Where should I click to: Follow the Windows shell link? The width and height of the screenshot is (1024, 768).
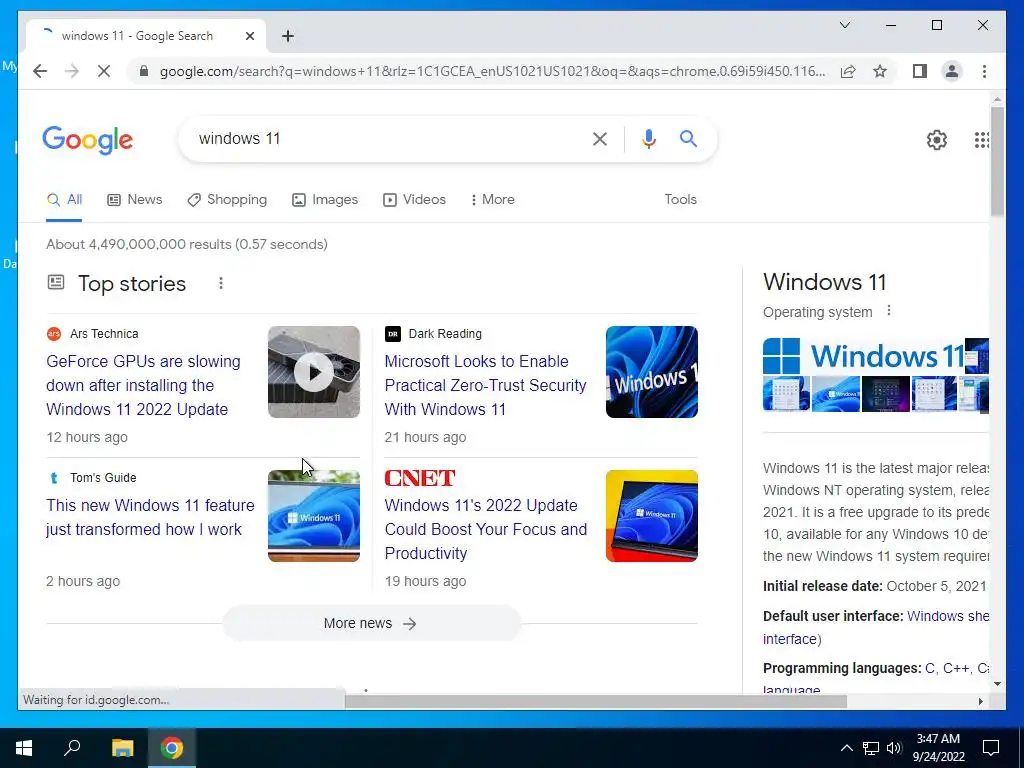pyautogui.click(x=948, y=616)
